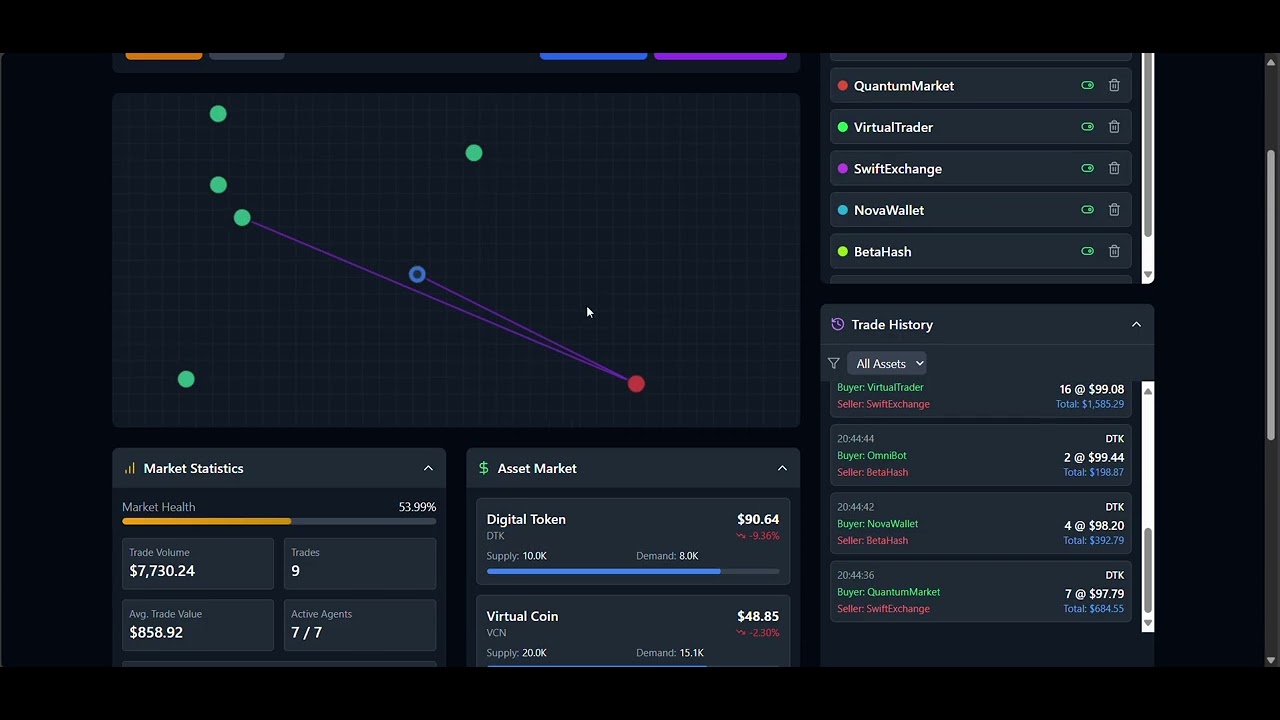The image size is (1280, 720).
Task: Click the trade history scroll down arrow
Action: pyautogui.click(x=1148, y=623)
